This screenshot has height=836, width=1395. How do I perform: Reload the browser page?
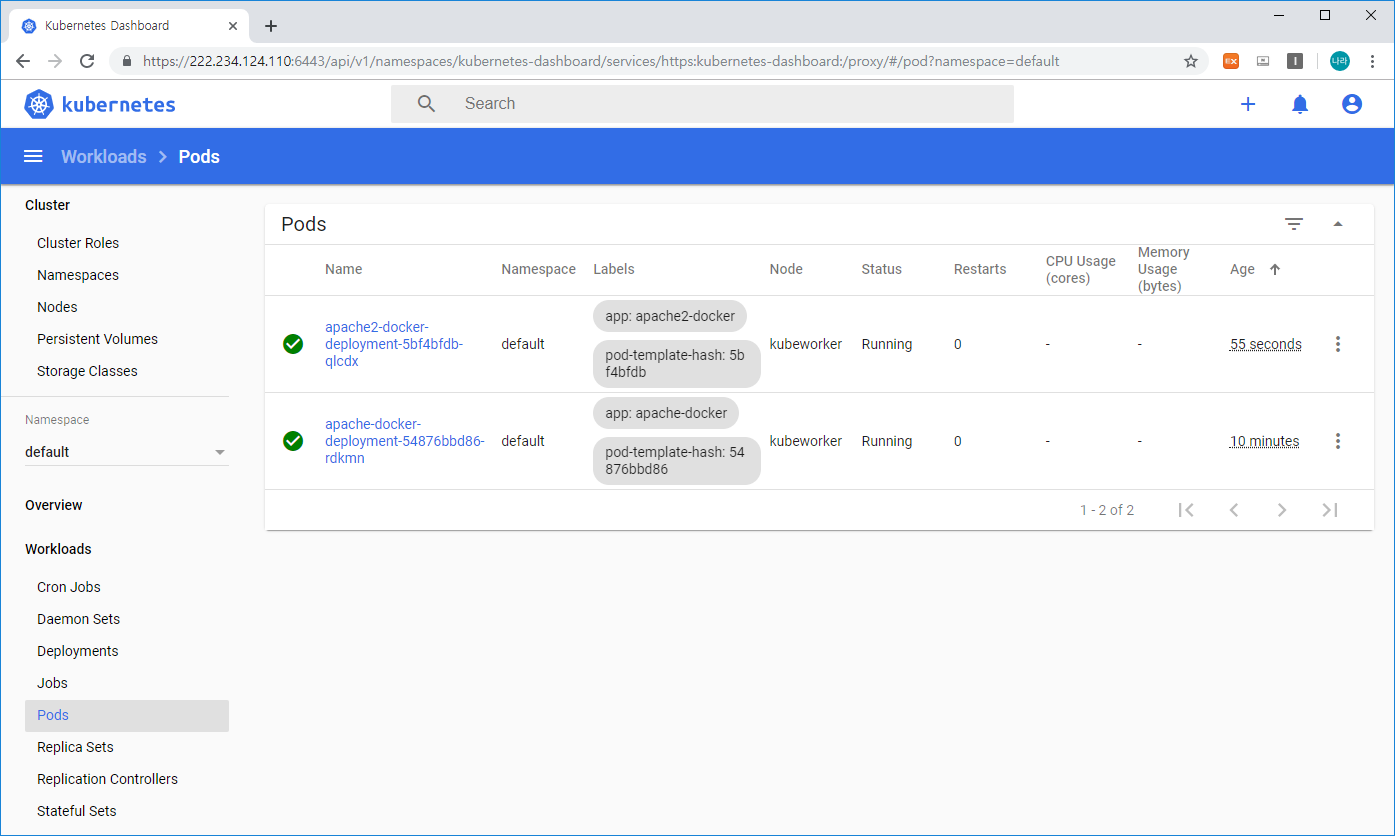tap(87, 61)
